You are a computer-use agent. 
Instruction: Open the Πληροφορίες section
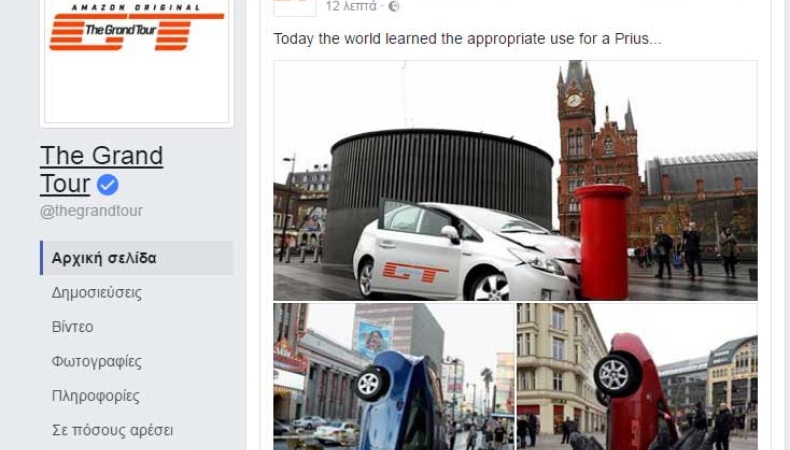[x=96, y=396]
